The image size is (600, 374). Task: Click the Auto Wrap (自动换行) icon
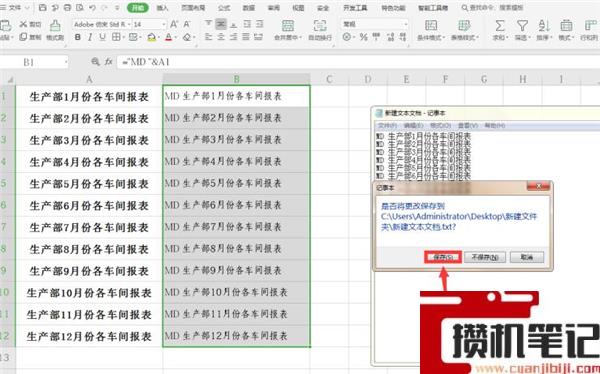click(320, 26)
